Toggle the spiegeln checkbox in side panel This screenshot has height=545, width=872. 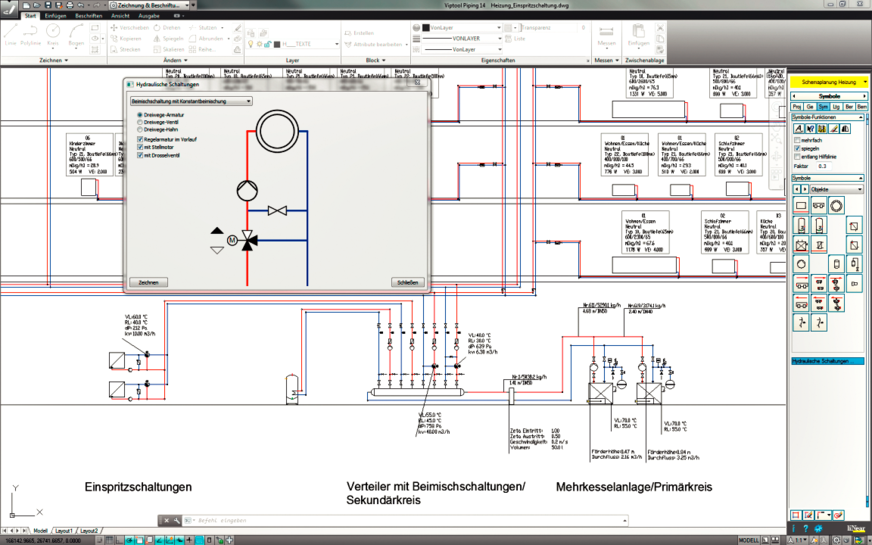coord(797,148)
